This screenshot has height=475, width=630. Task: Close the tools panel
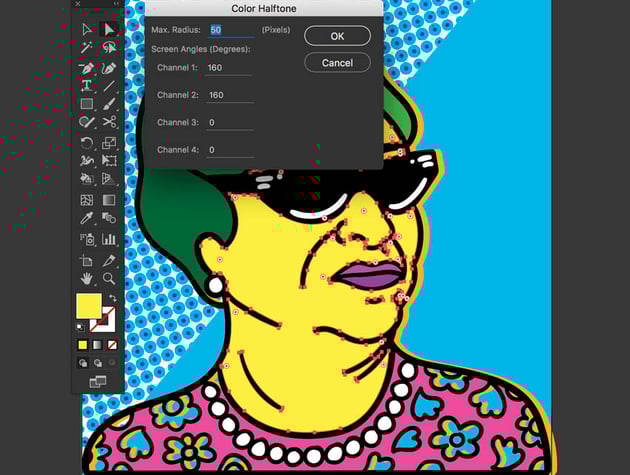click(78, 4)
